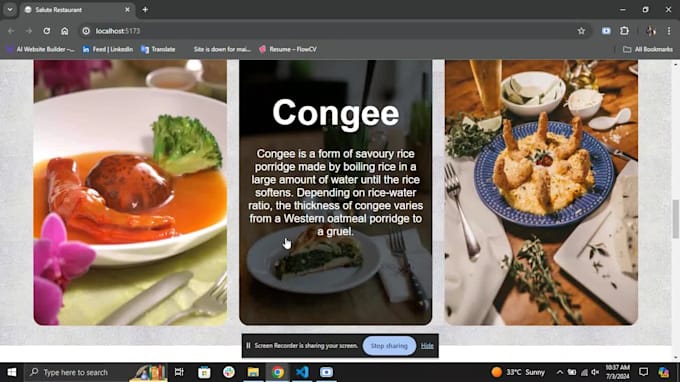This screenshot has height=382, width=680.
Task: Click the Congee dish card
Action: [336, 193]
